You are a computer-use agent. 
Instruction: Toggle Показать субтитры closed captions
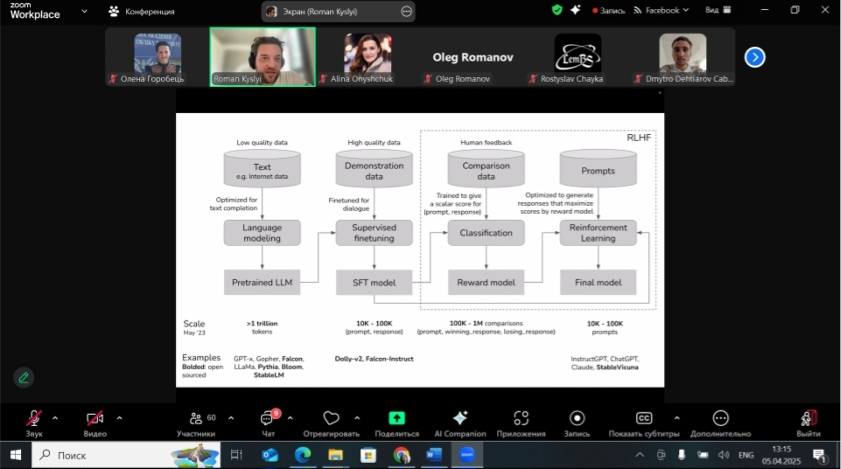point(645,419)
